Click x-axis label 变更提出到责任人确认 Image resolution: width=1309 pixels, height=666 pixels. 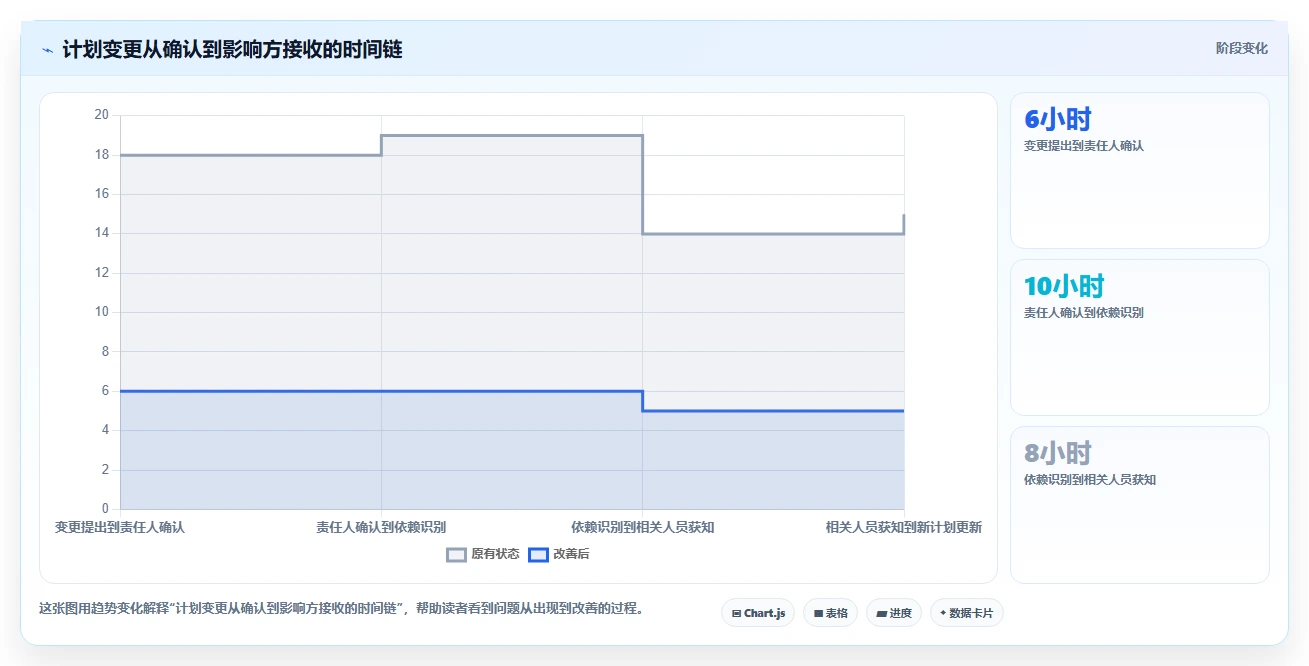point(119,527)
